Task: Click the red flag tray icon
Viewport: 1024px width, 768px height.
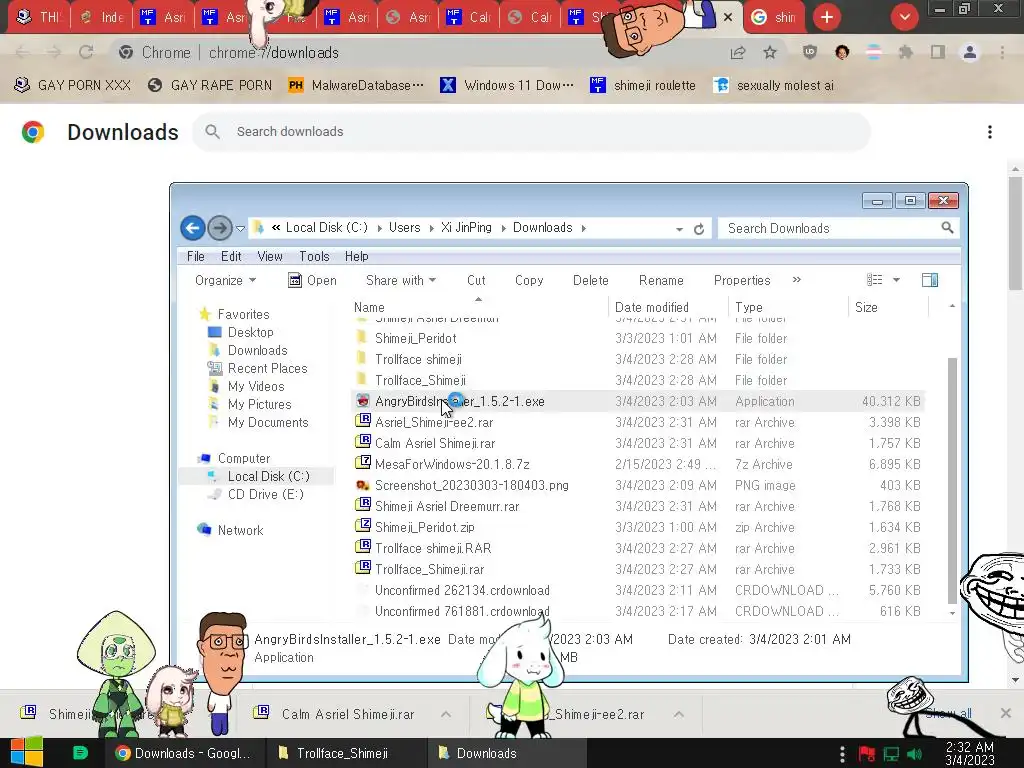Action: point(867,754)
